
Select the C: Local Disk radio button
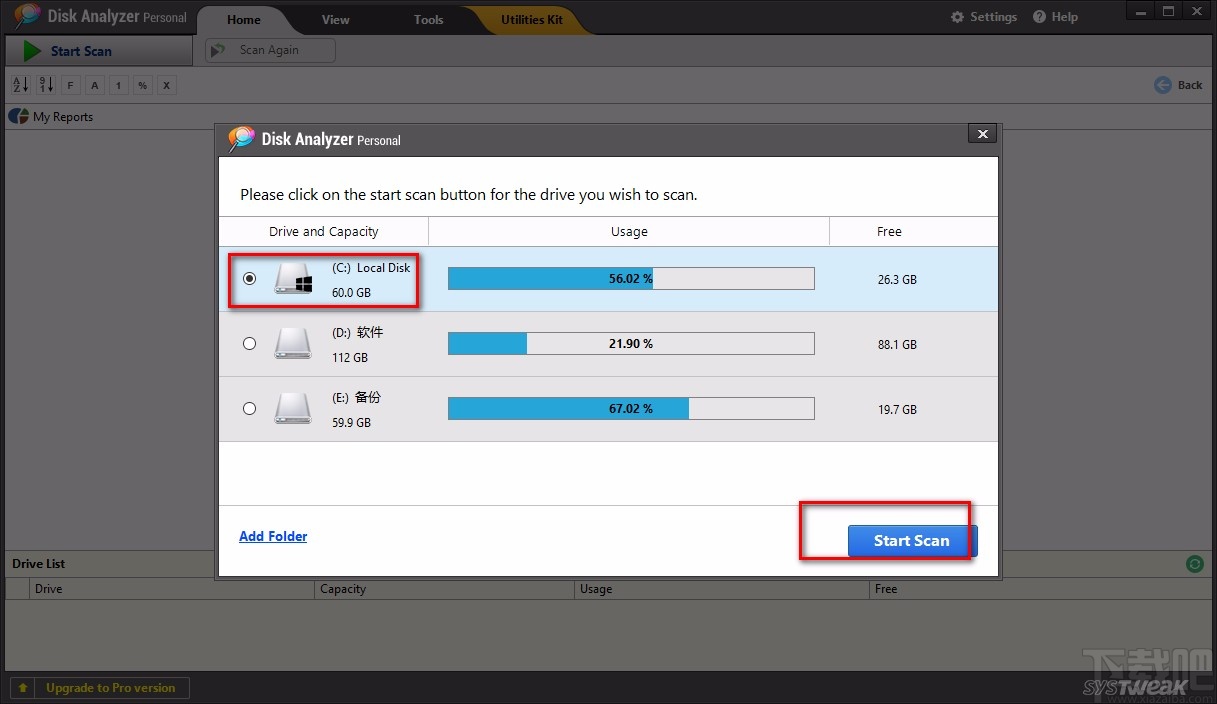[249, 279]
